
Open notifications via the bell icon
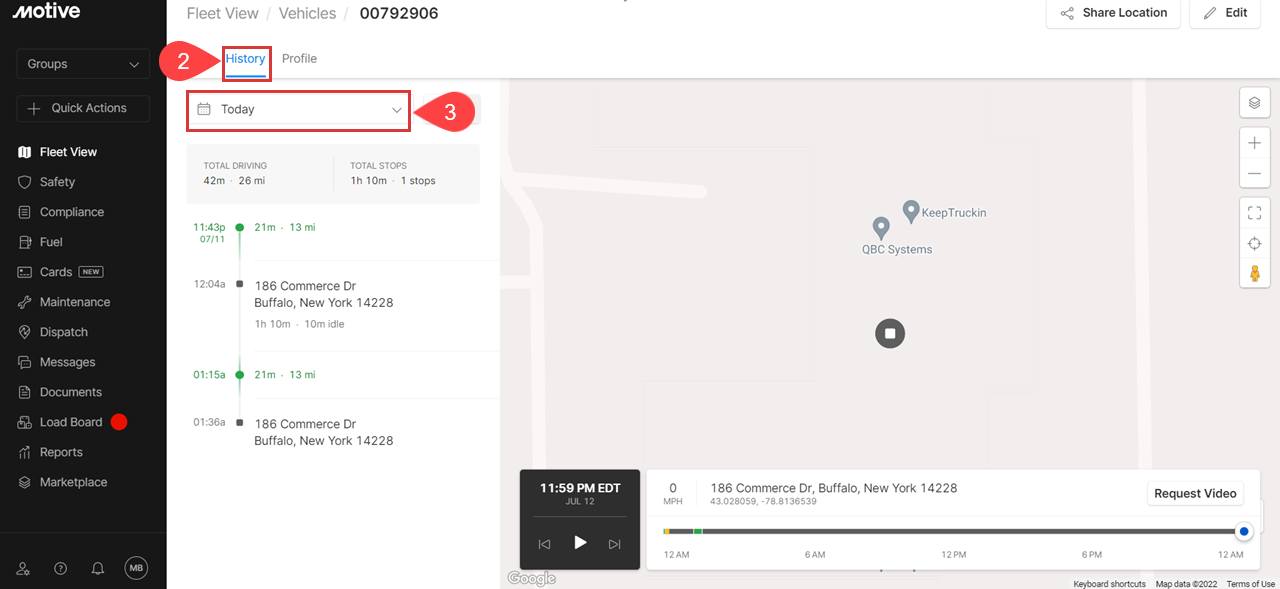97,567
